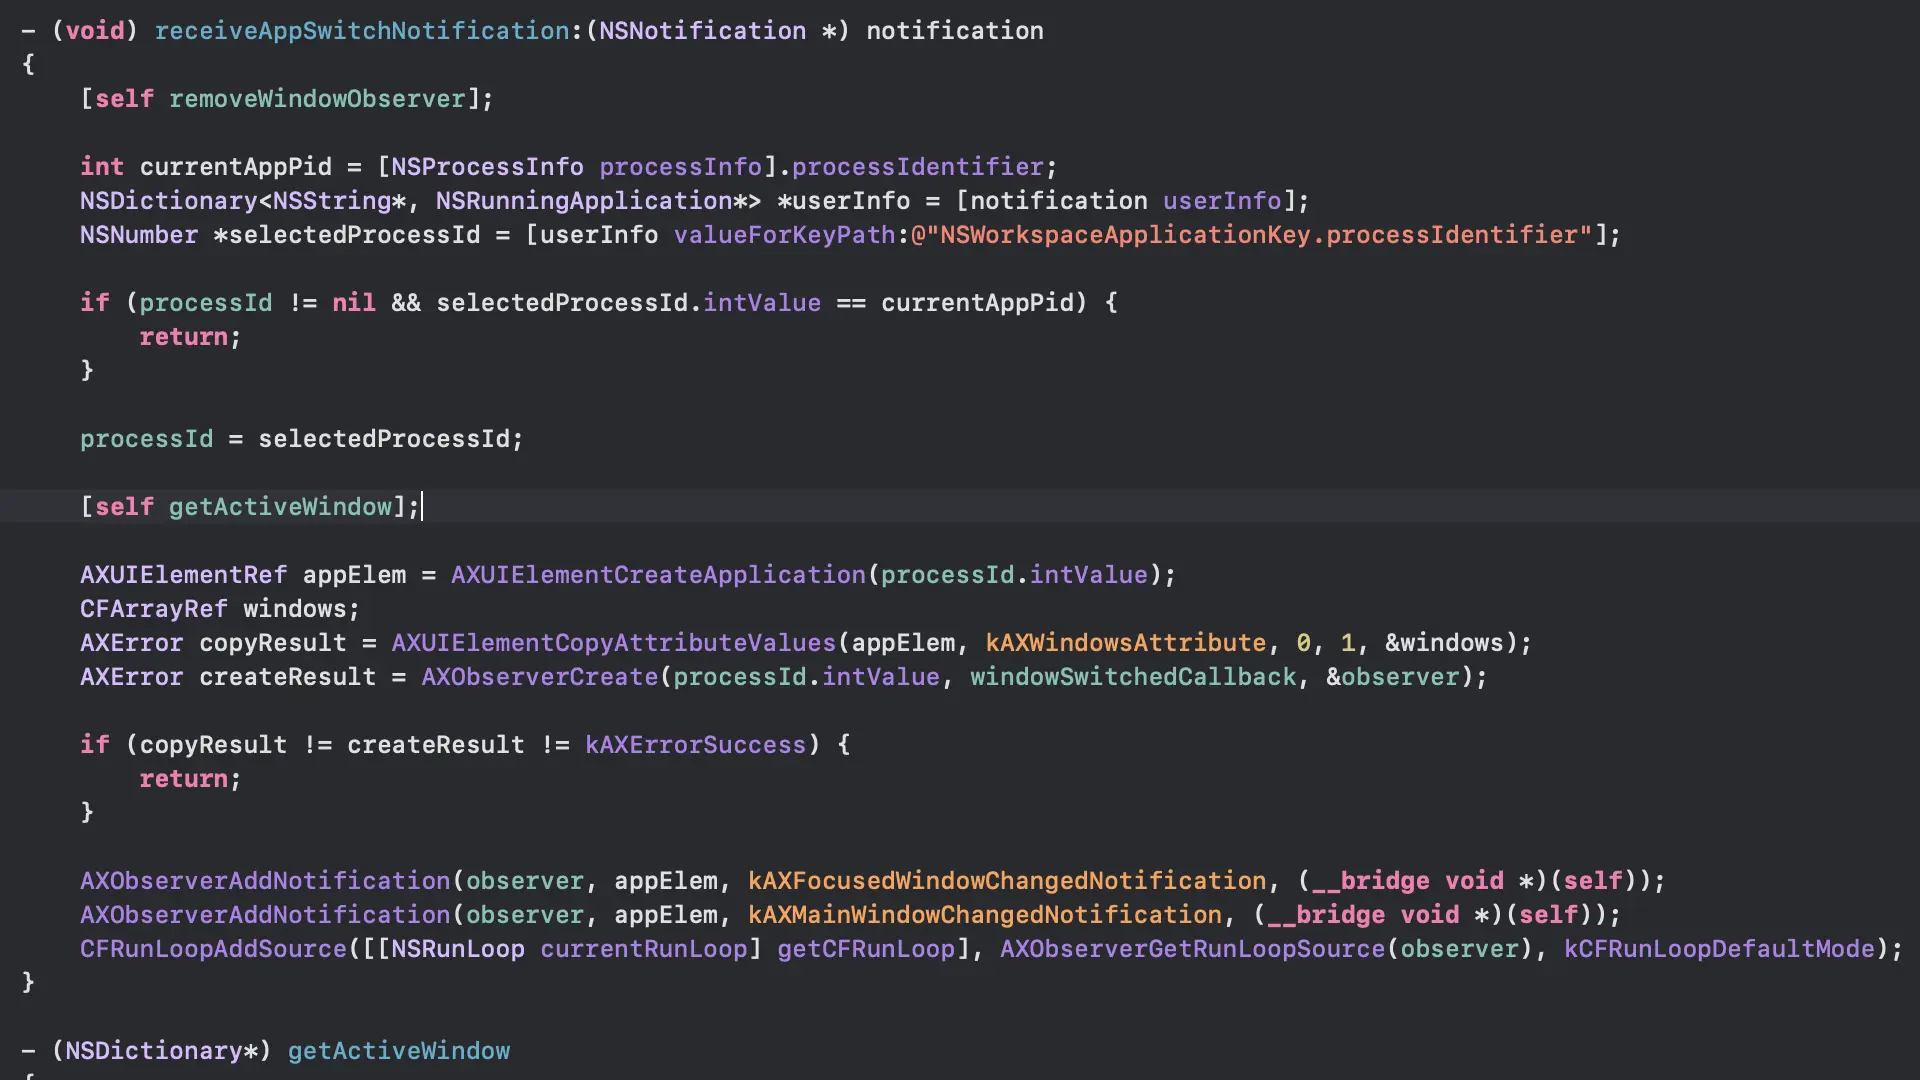Click the nil keyword in the if condition
Image resolution: width=1920 pixels, height=1080 pixels.
tap(353, 303)
